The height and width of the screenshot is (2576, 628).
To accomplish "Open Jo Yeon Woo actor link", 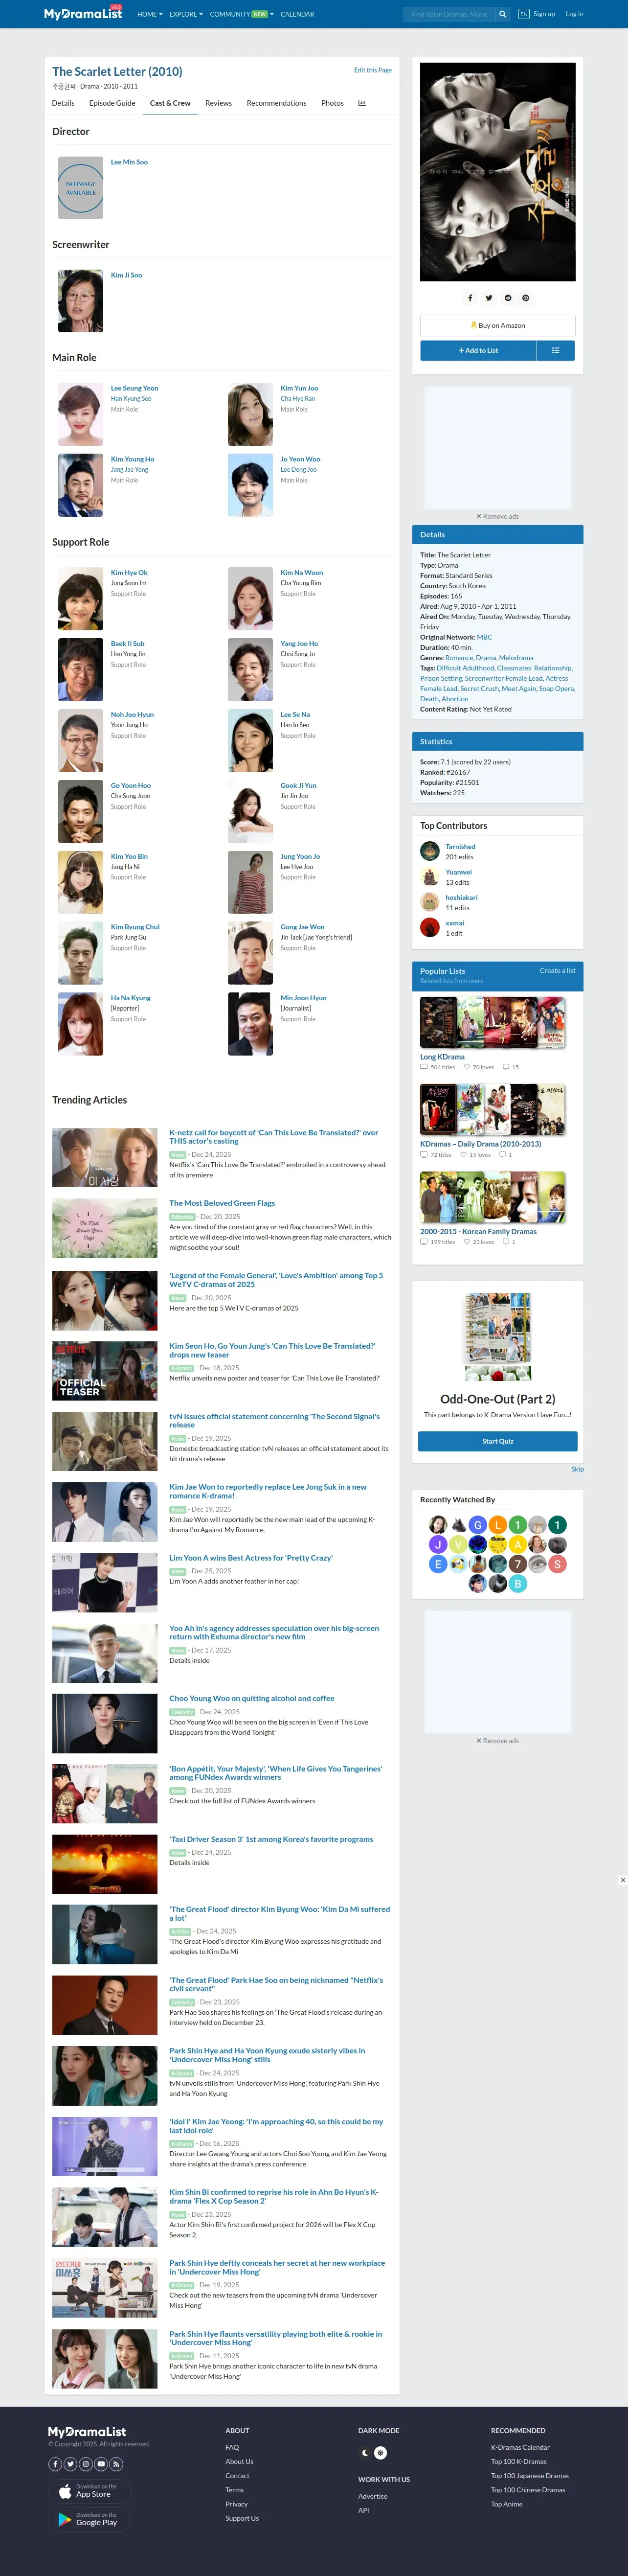I will (300, 459).
